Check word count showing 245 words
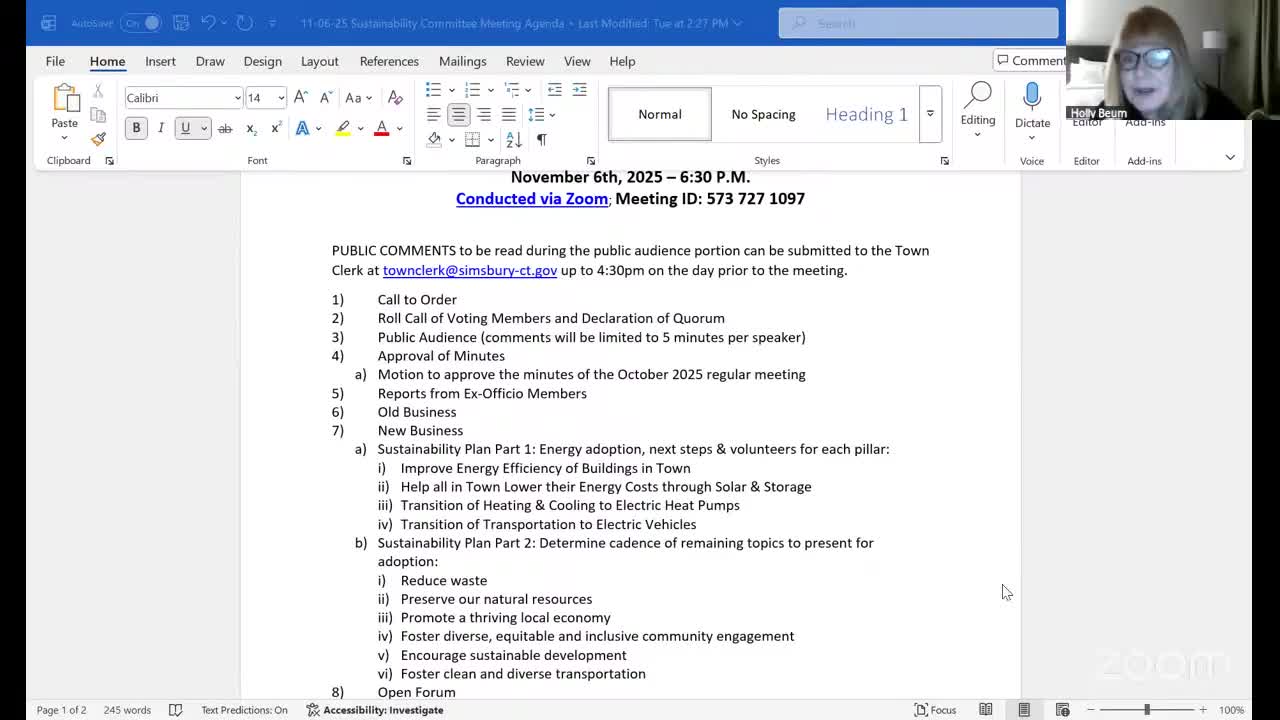The image size is (1280, 720). tap(127, 710)
